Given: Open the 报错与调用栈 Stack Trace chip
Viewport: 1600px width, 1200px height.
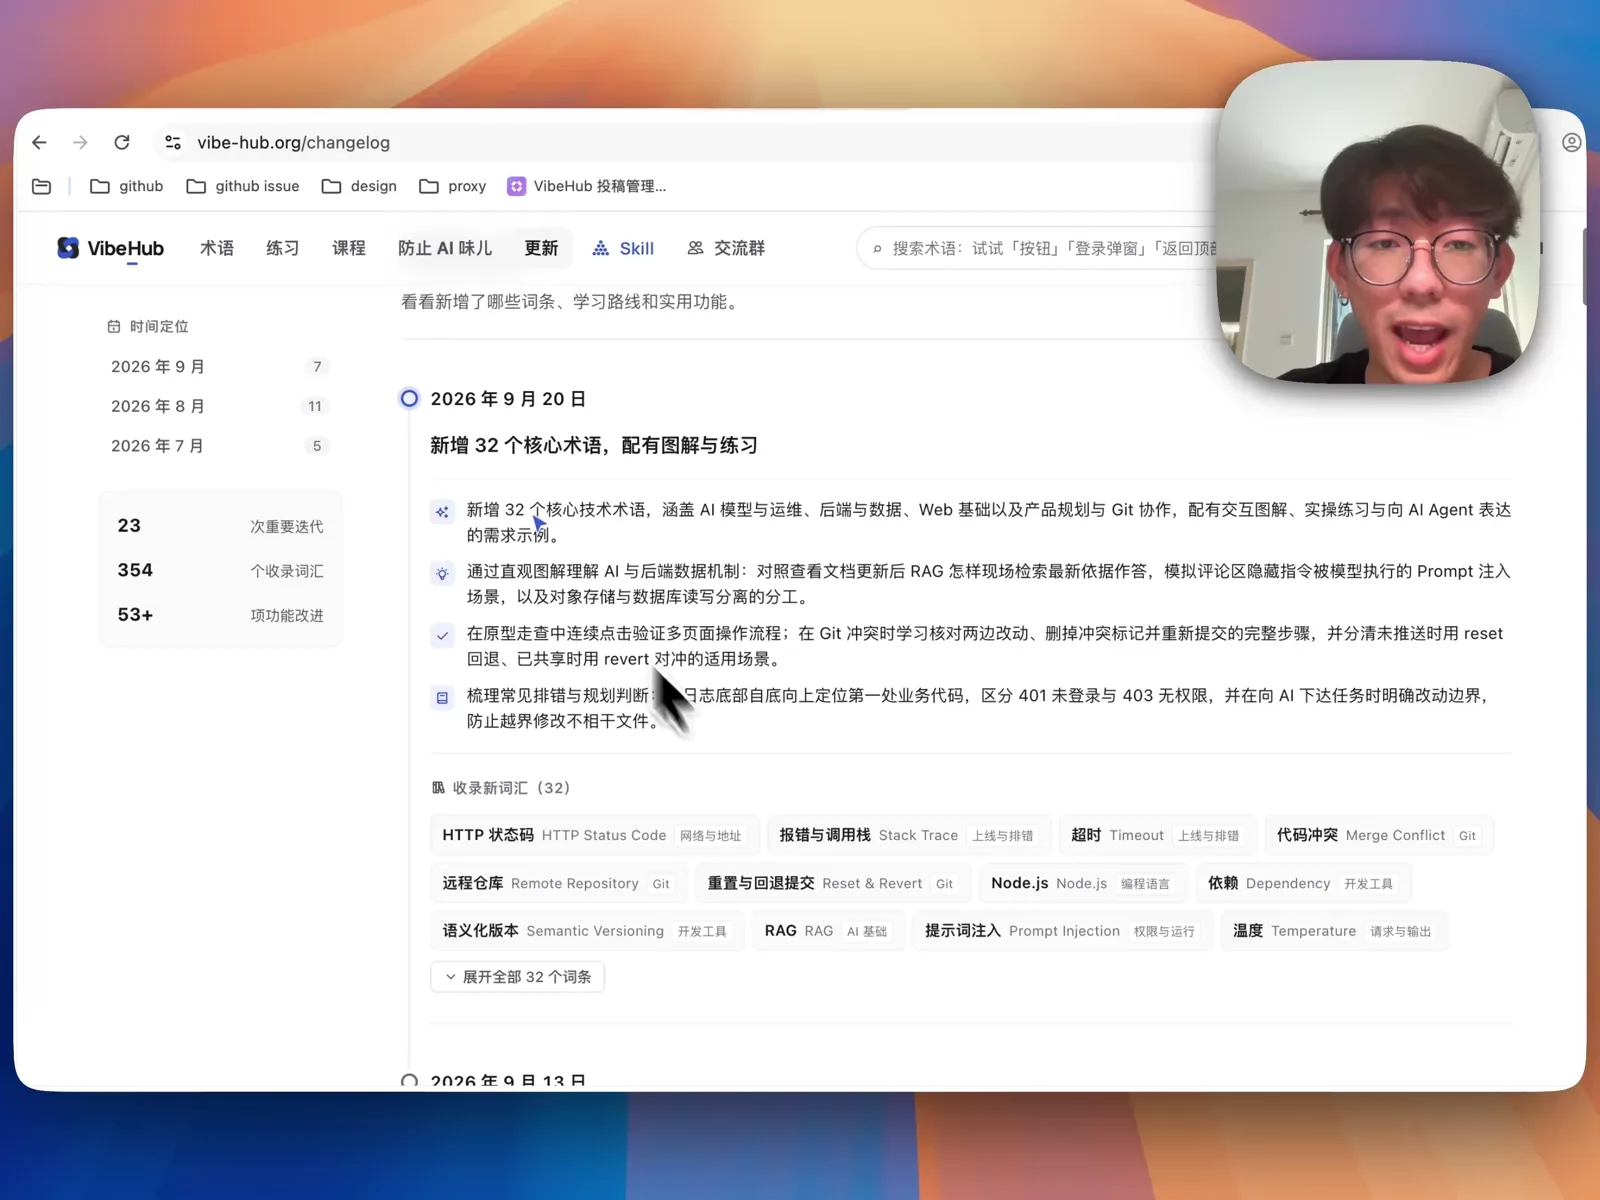Looking at the screenshot, I should tap(907, 835).
